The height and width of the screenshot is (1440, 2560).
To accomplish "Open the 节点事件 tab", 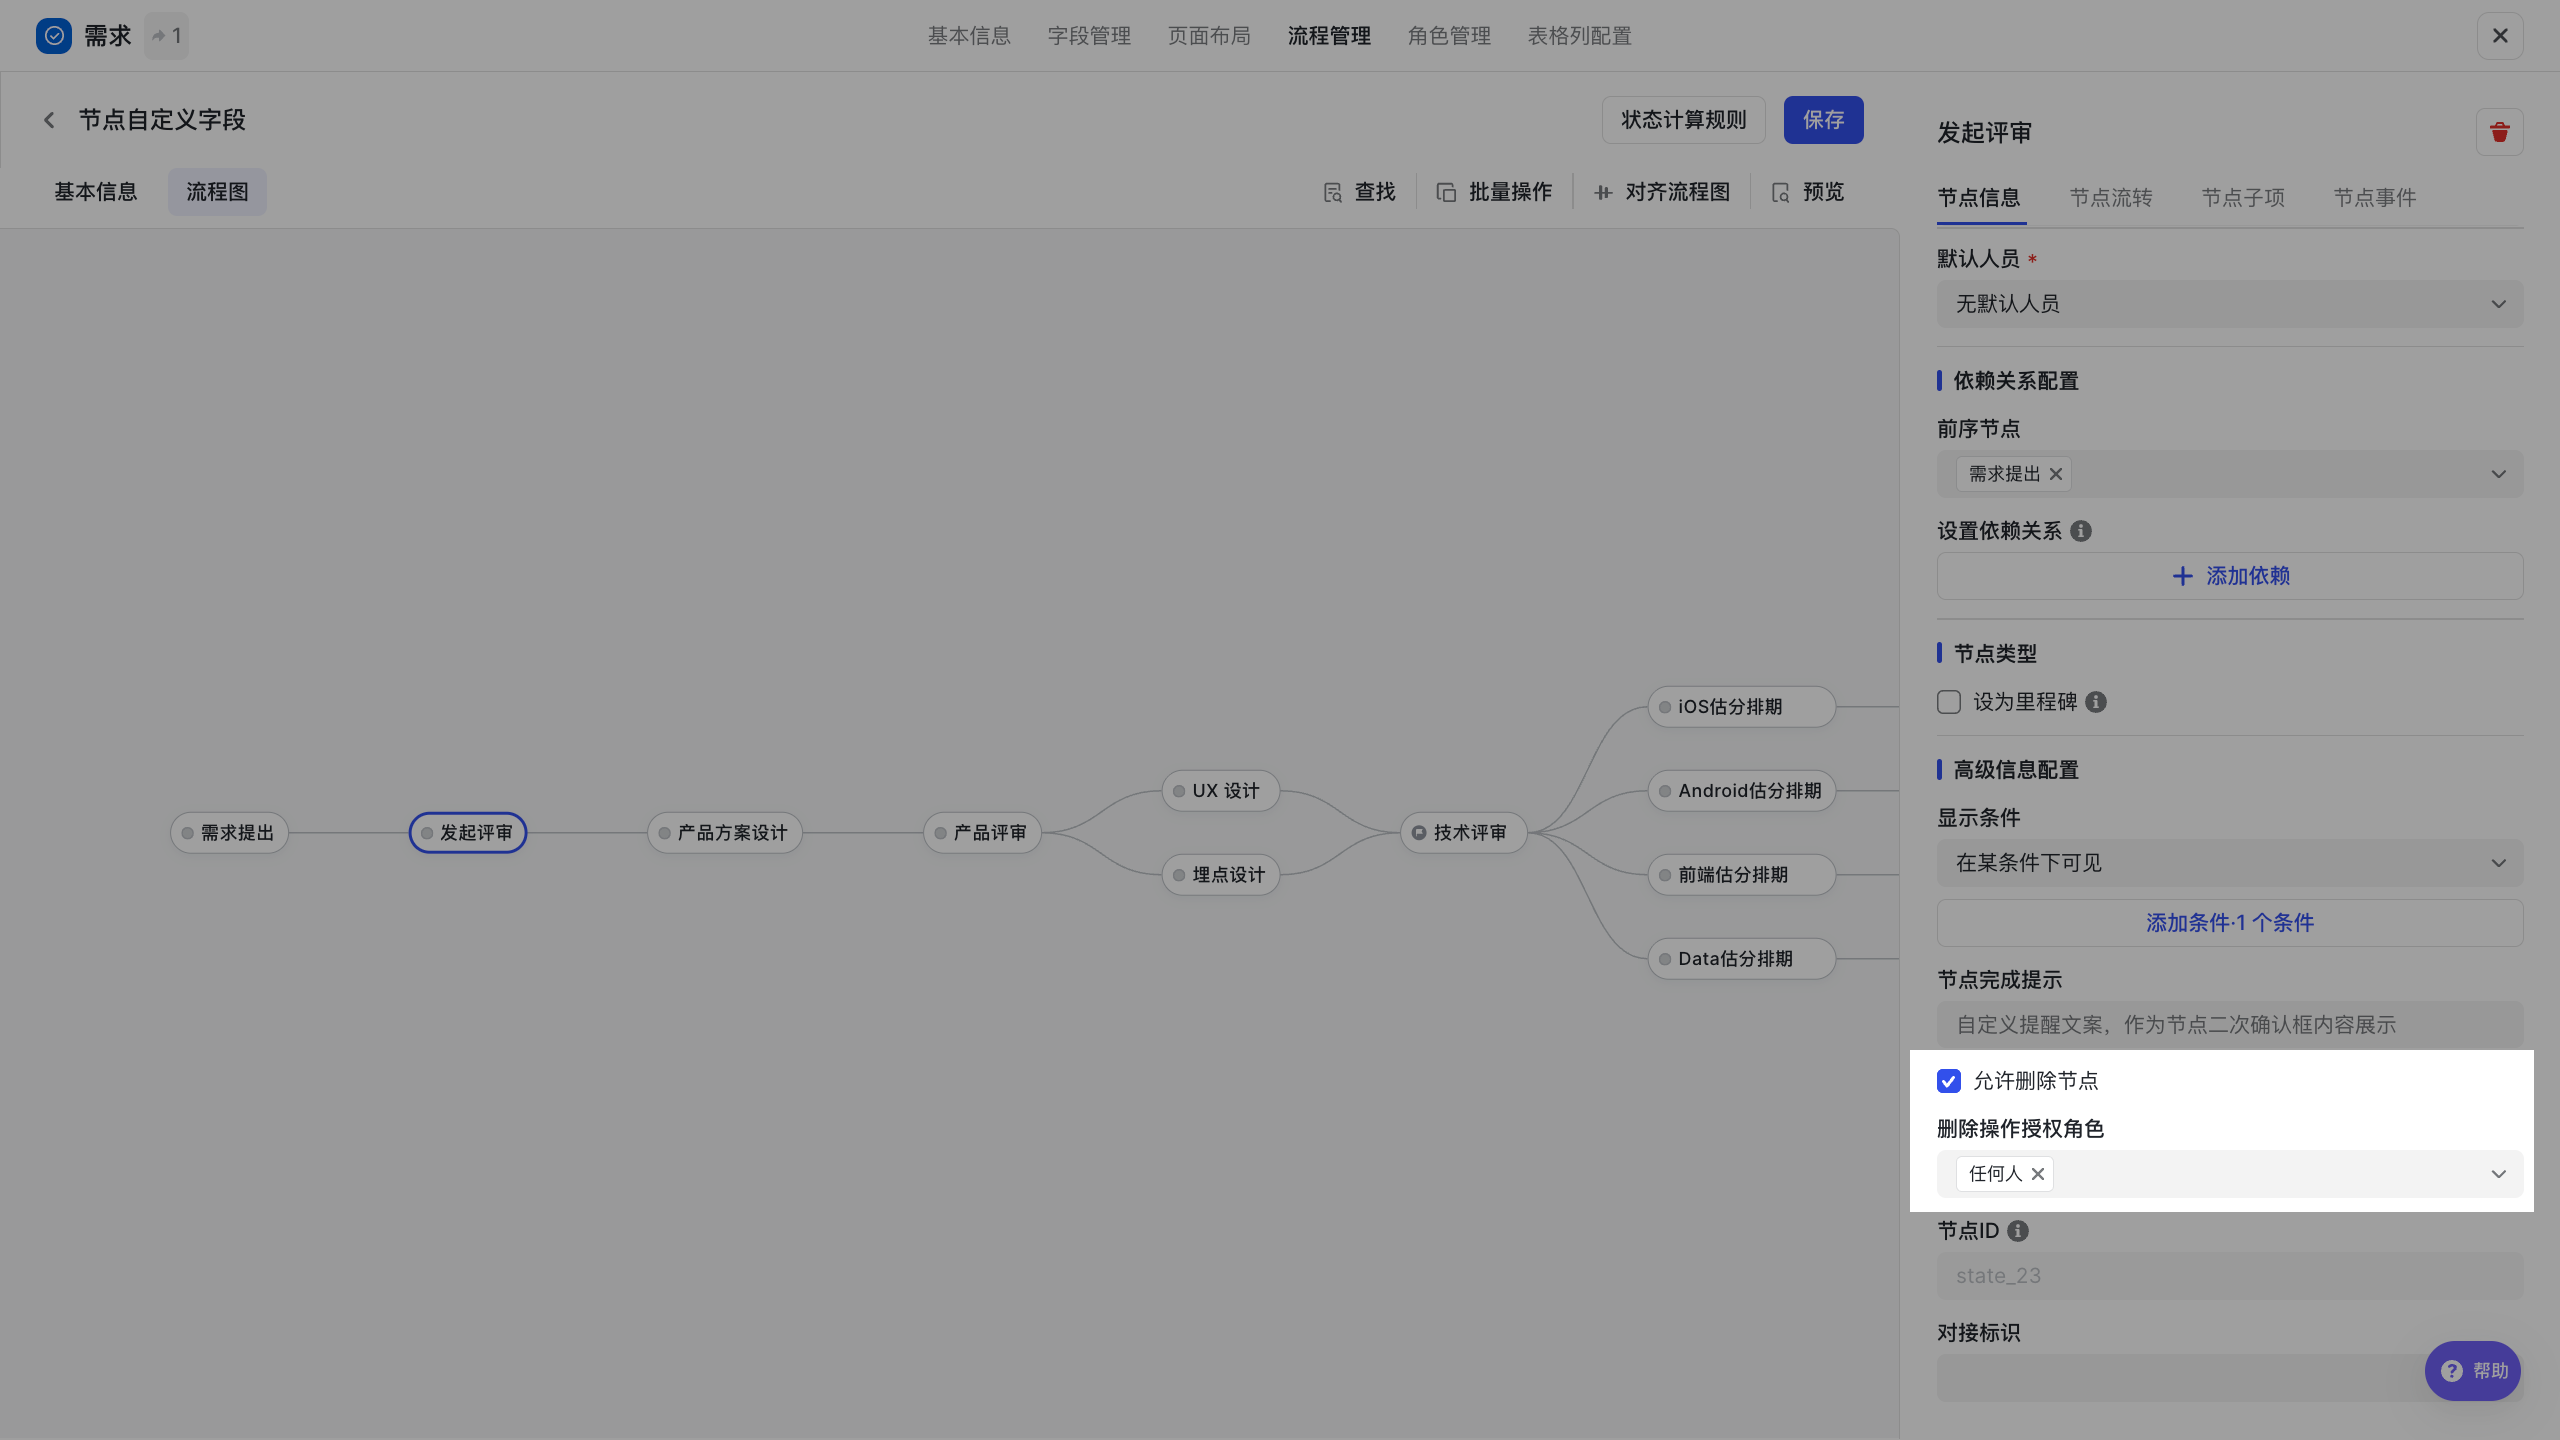I will click(2375, 198).
